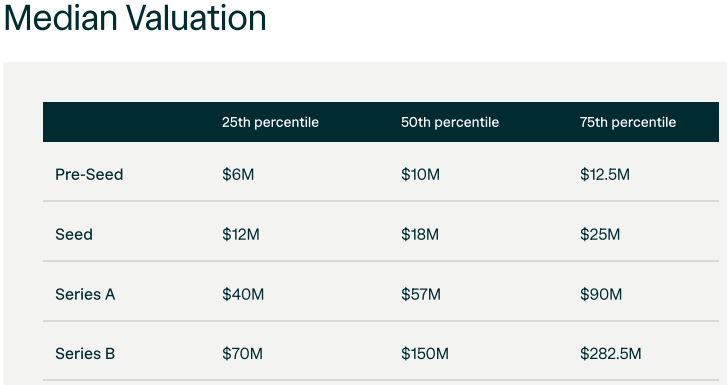Select the $57M Series A cell
727x385 pixels.
421,294
